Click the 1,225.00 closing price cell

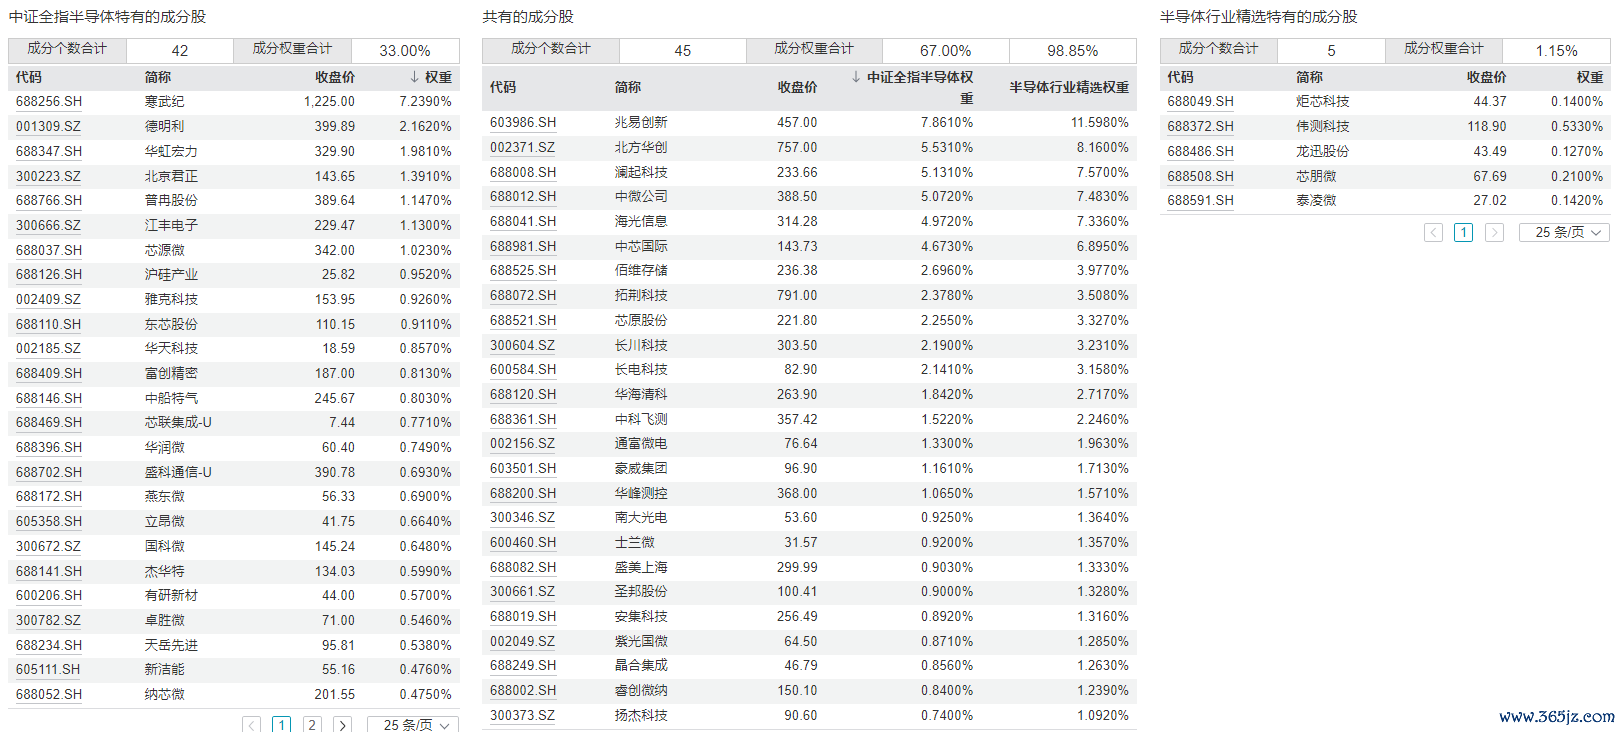[x=329, y=102]
